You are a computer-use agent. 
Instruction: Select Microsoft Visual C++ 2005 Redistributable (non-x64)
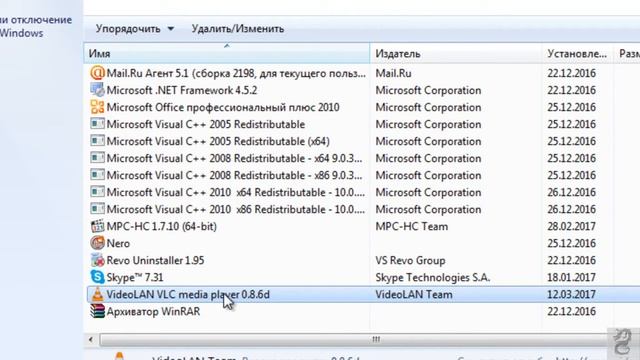coord(206,124)
